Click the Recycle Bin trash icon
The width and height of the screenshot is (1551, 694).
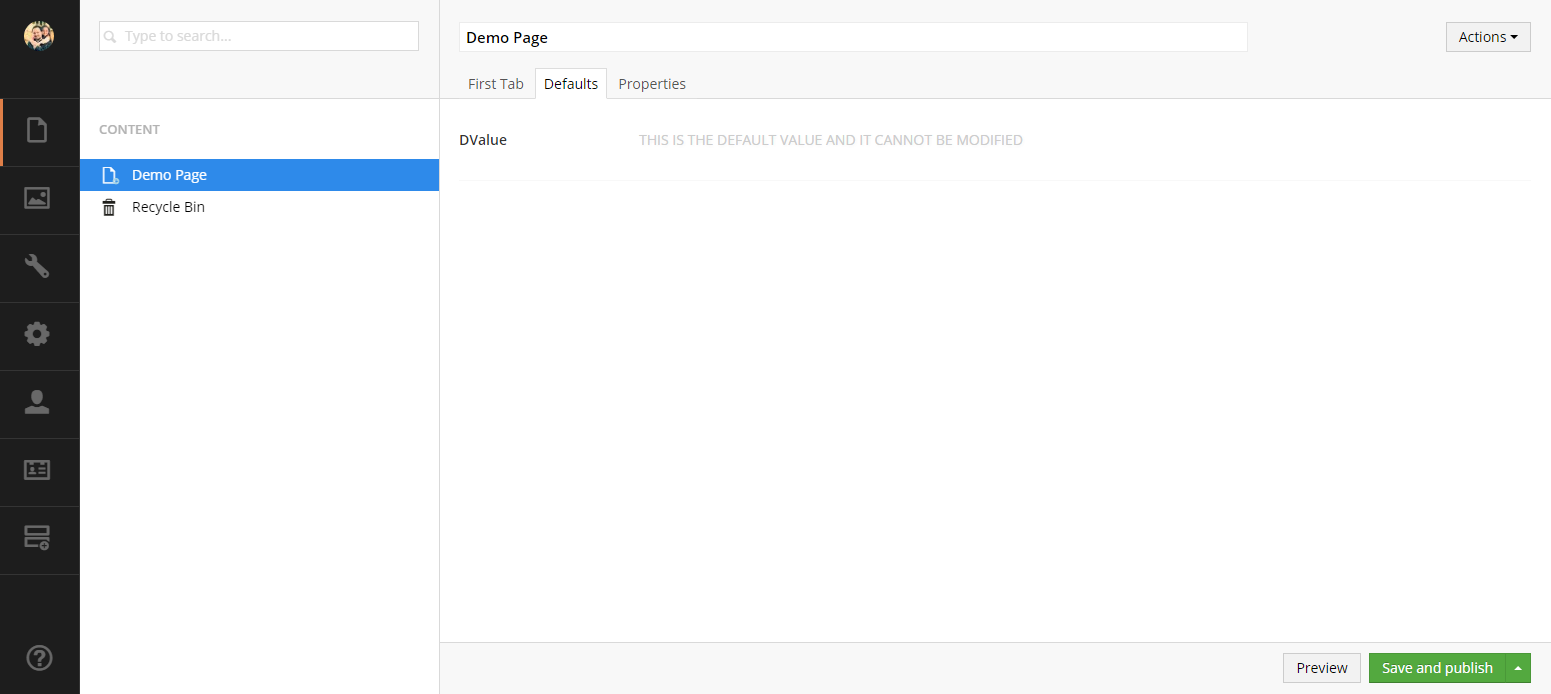coord(109,208)
